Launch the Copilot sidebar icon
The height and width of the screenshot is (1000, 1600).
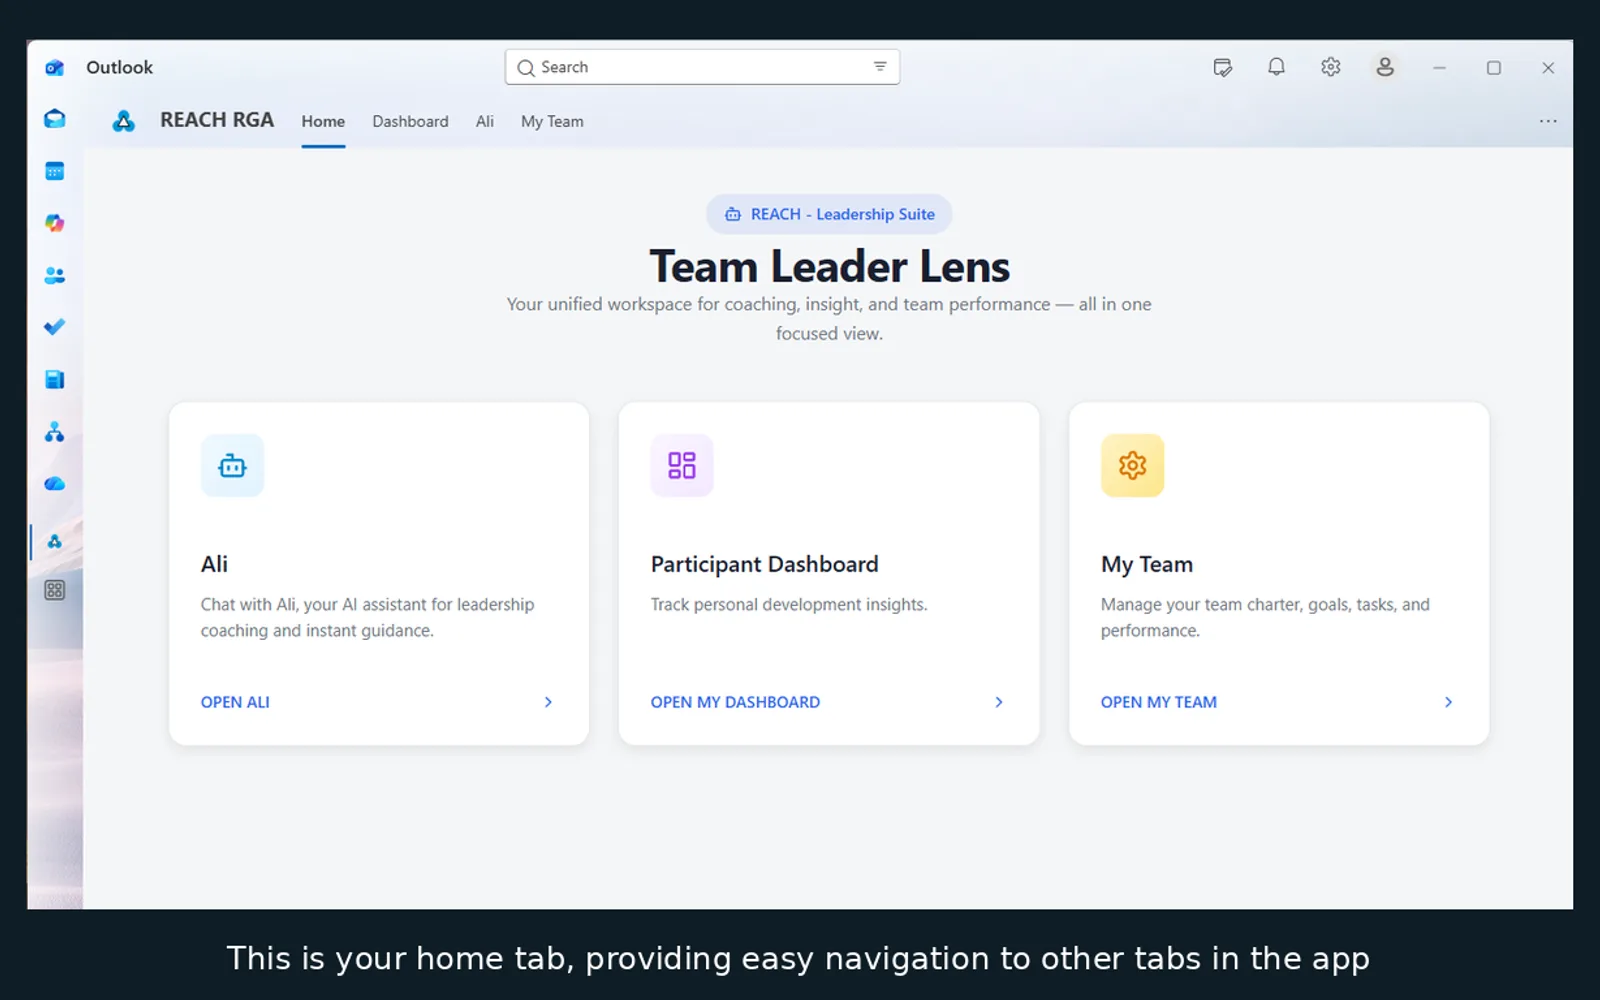[55, 223]
